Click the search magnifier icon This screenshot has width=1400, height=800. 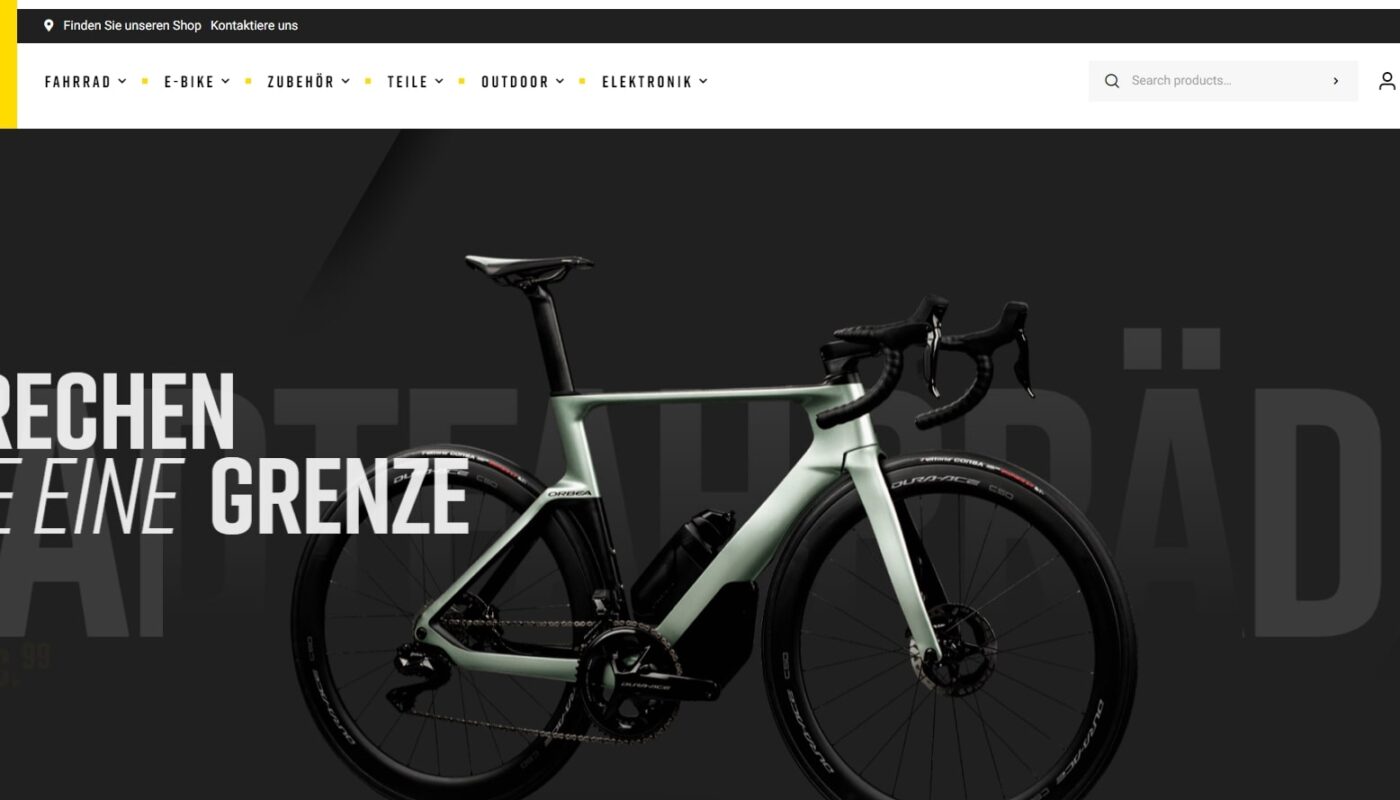(1112, 81)
